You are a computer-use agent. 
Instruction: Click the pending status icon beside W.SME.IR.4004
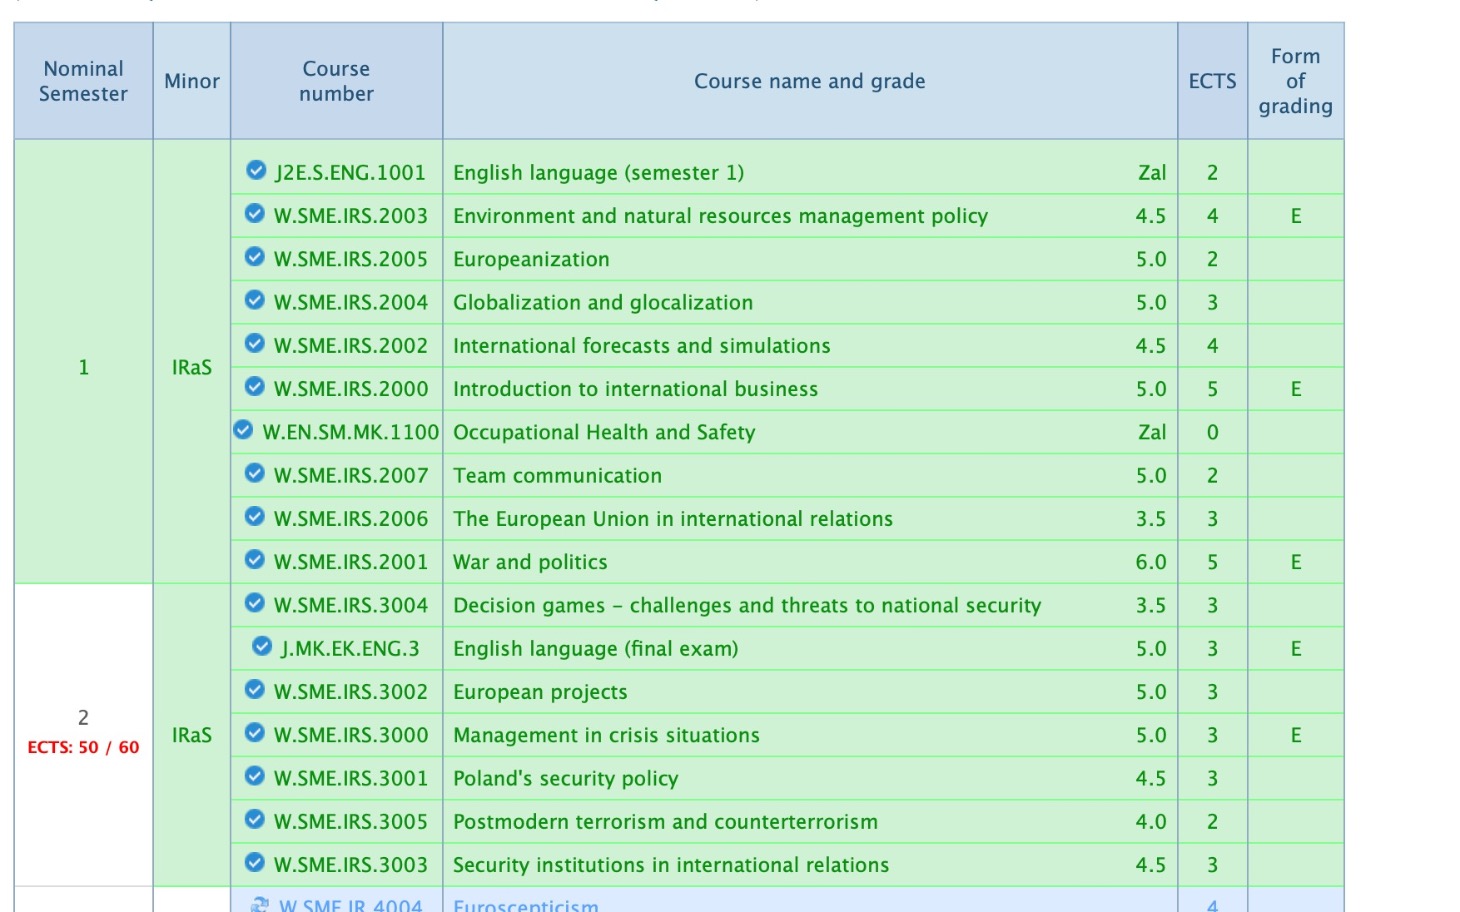pyautogui.click(x=260, y=905)
